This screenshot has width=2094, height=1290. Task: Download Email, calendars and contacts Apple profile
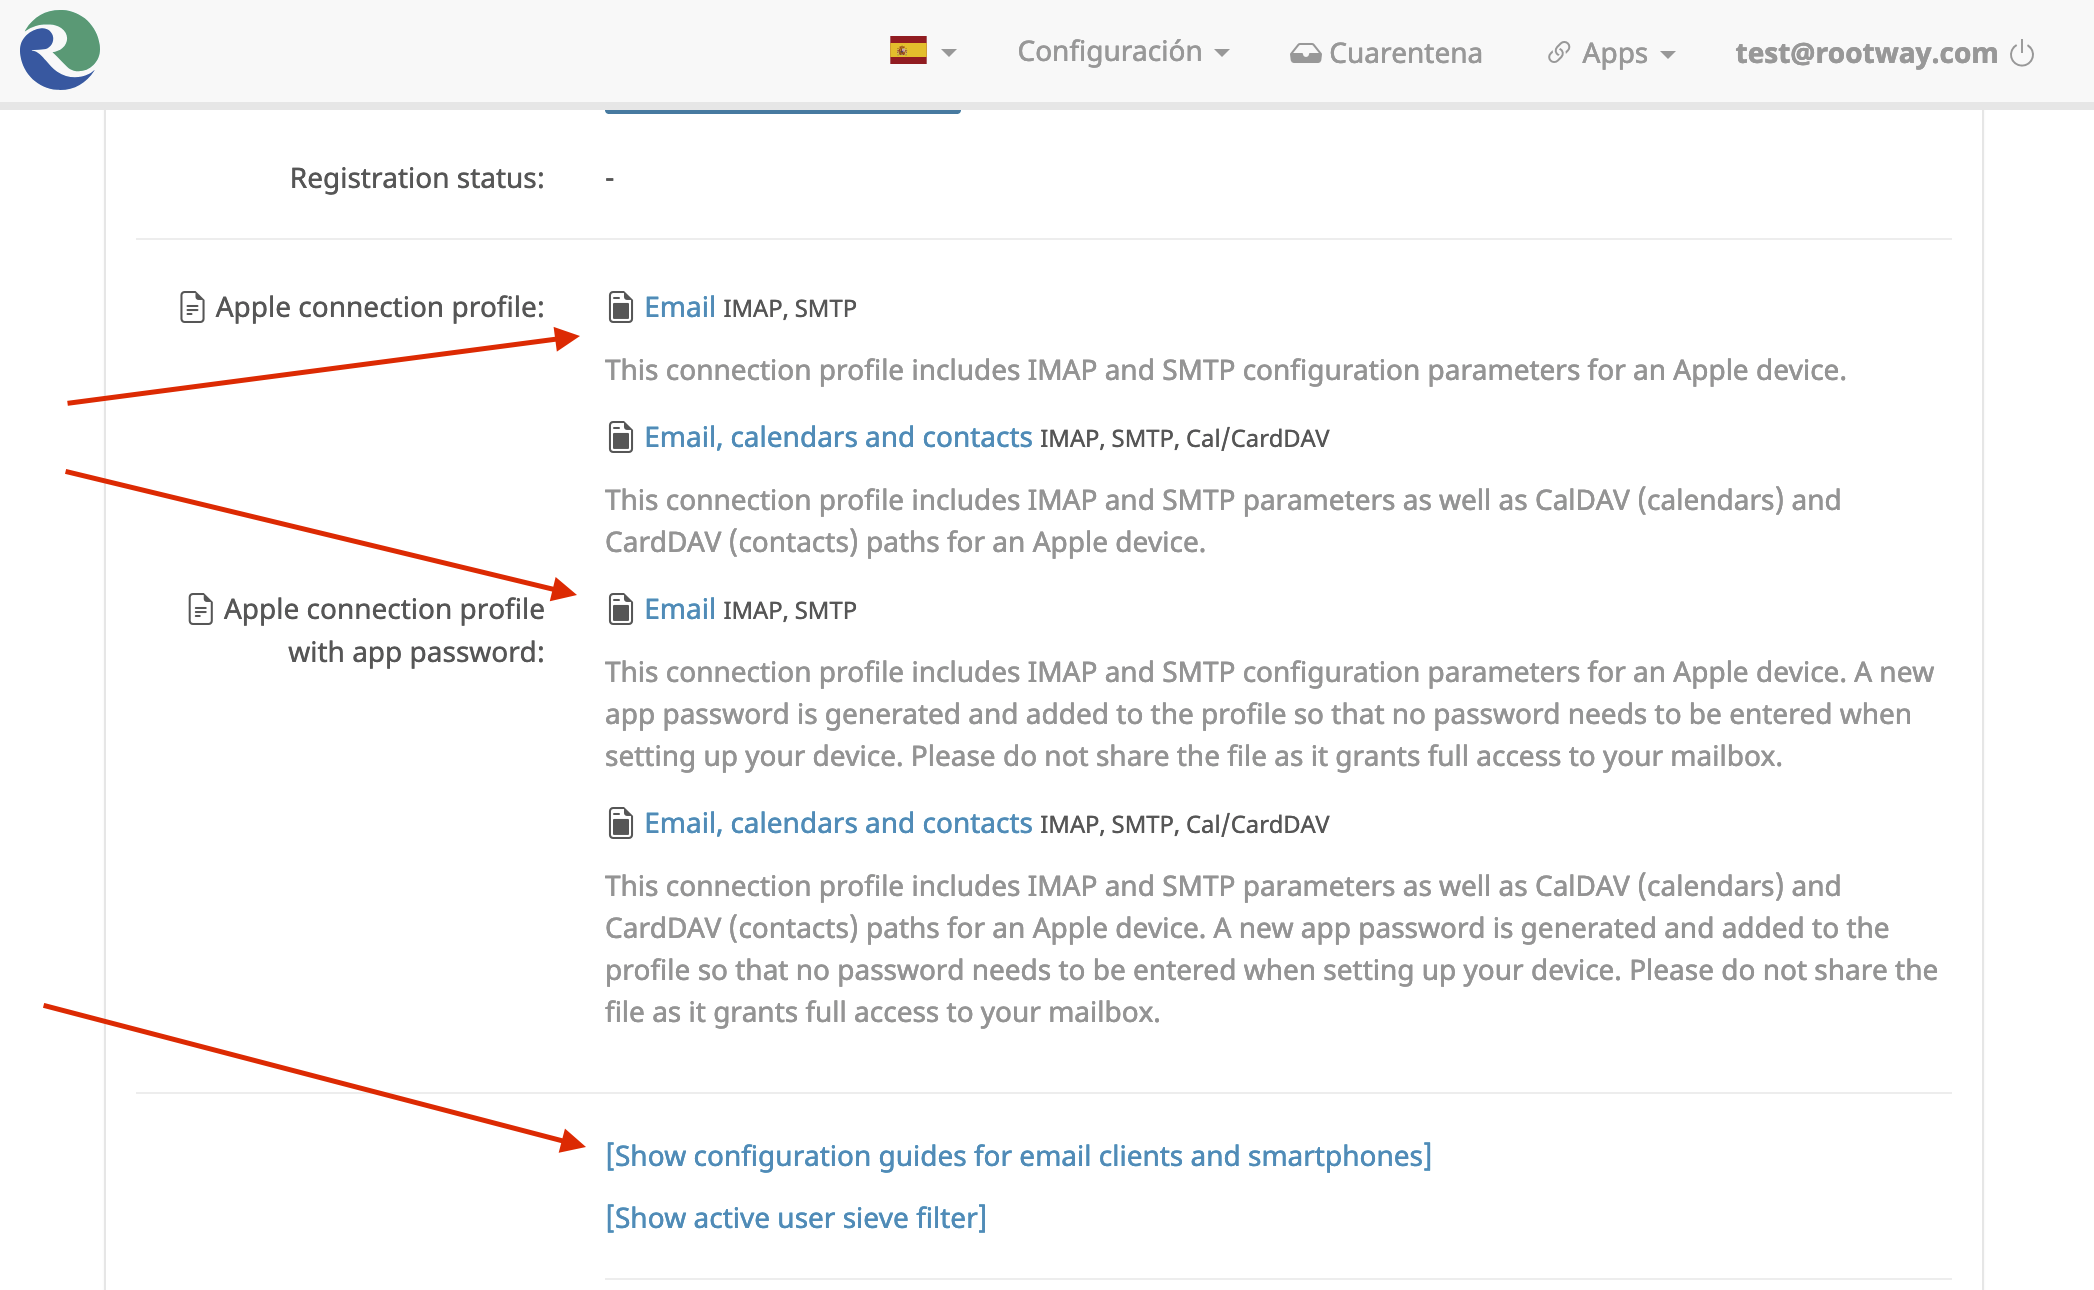click(x=838, y=437)
